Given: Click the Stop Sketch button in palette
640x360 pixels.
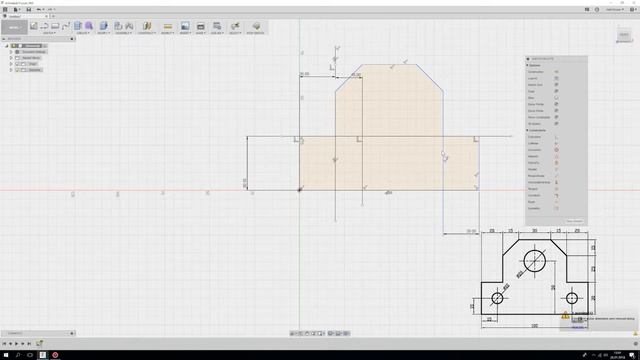Looking at the screenshot, I should click(x=574, y=221).
